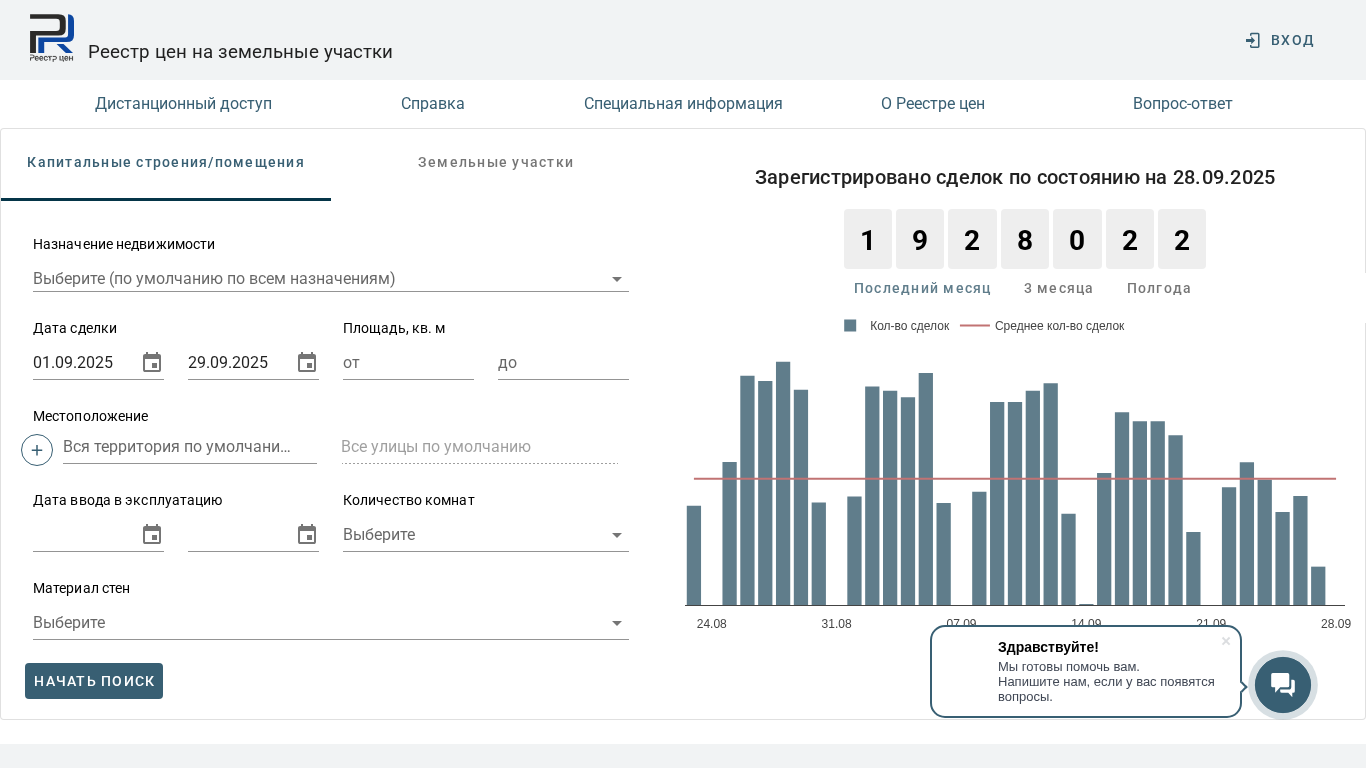Toggle the Среднее кол-во сделок legend line
The image size is (1366, 768).
pyautogui.click(x=1043, y=326)
